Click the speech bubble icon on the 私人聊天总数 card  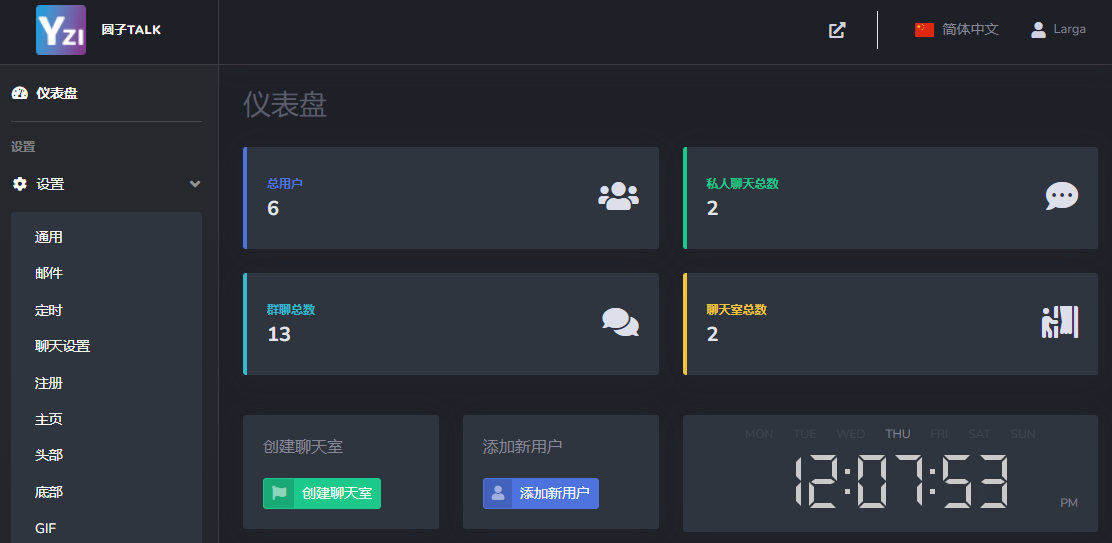click(1061, 196)
